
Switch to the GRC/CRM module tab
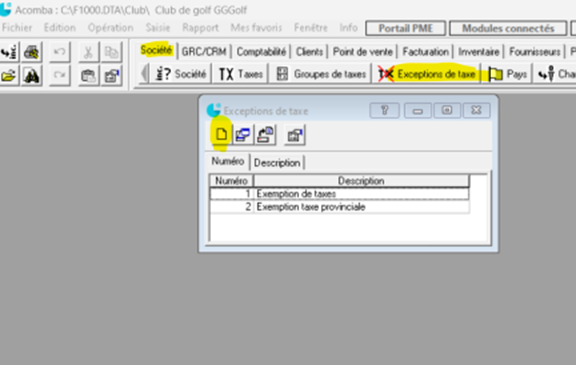tap(204, 52)
